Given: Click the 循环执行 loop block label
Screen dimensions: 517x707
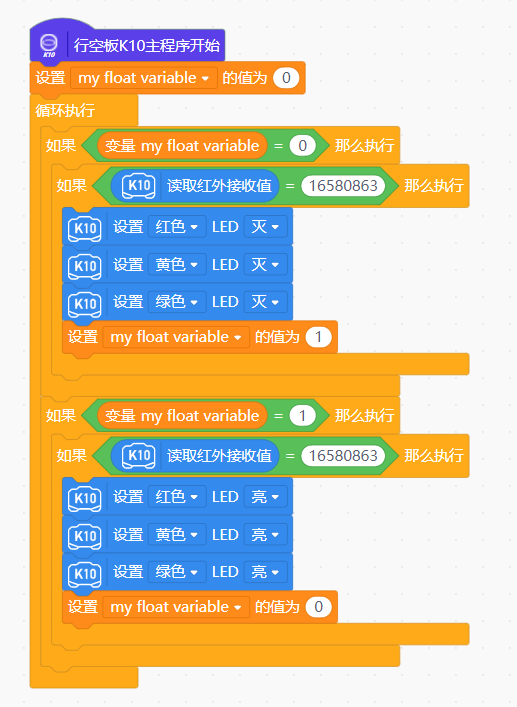Looking at the screenshot, I should (65, 110).
